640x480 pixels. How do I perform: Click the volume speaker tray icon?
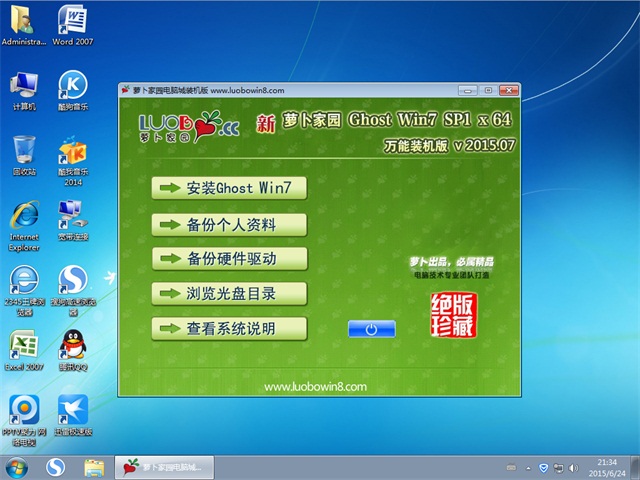pos(573,468)
